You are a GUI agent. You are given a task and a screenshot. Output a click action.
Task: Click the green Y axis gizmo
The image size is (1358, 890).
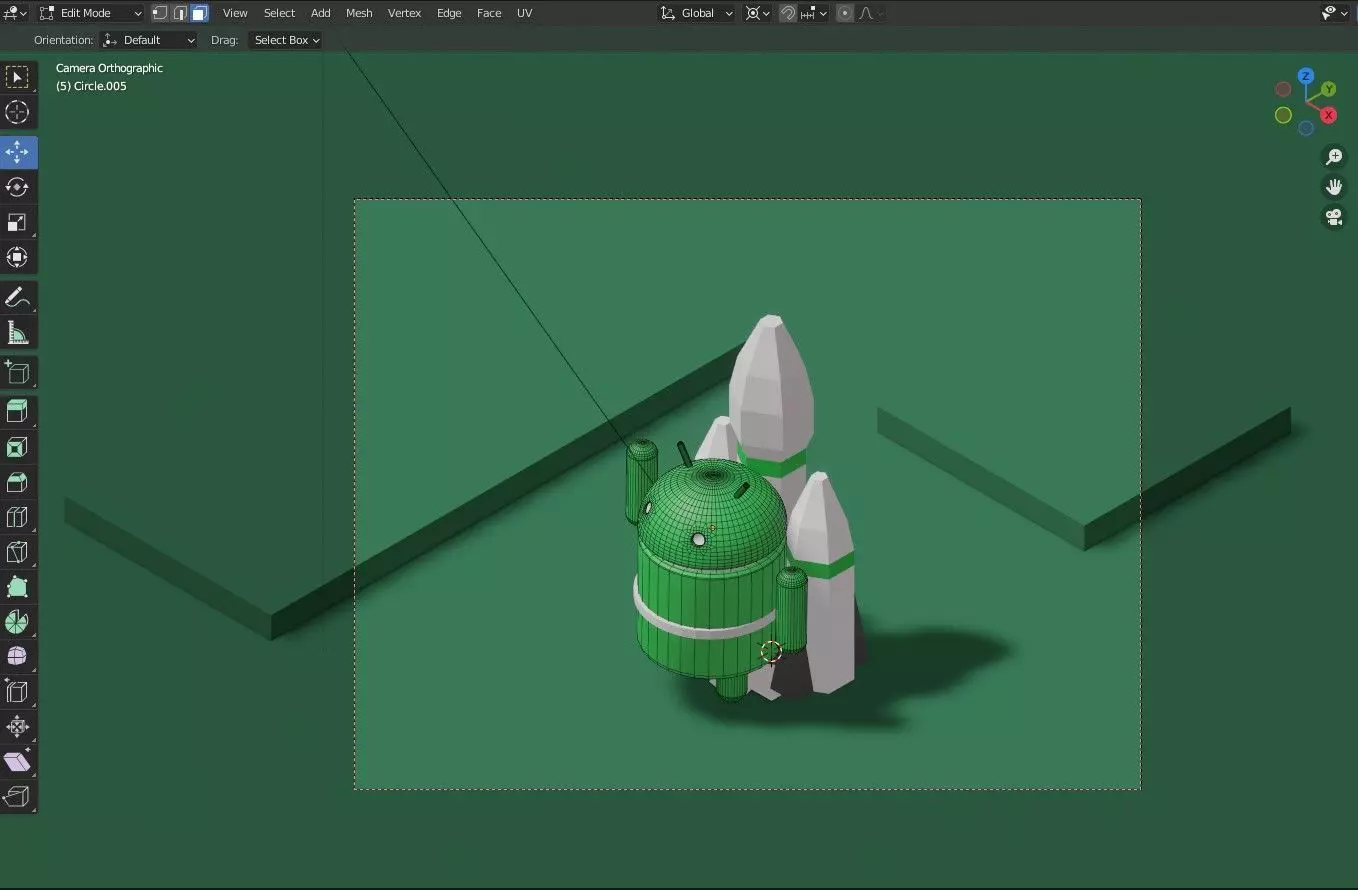click(x=1328, y=89)
